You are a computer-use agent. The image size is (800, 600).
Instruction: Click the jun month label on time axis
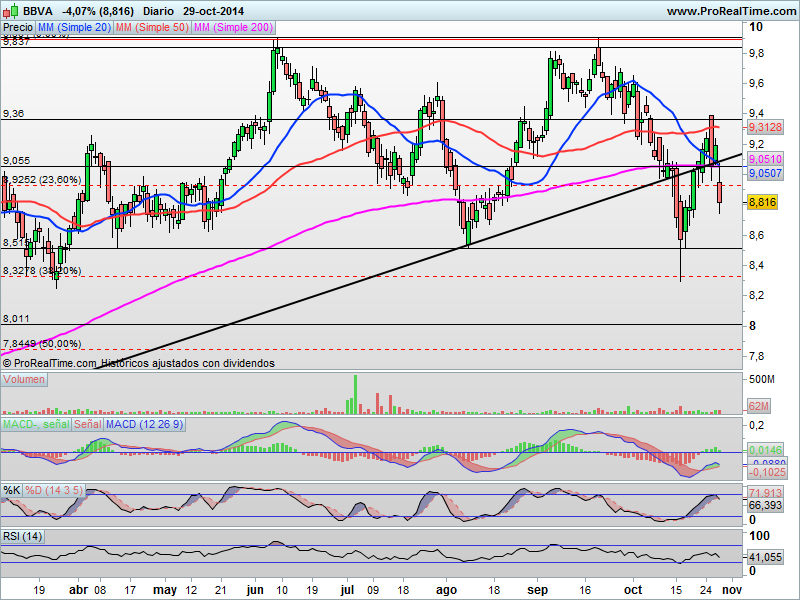(254, 590)
